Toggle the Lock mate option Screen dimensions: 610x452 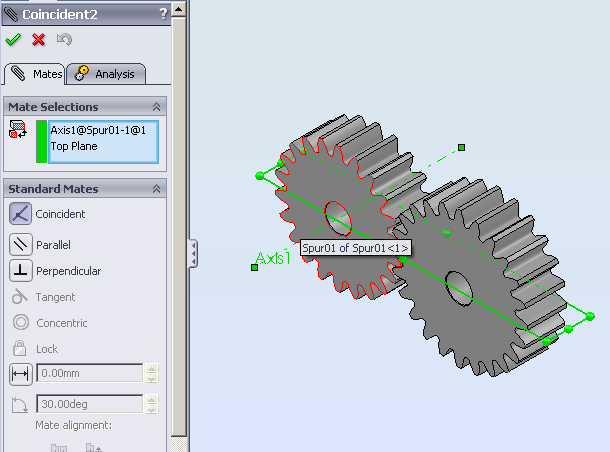click(x=20, y=349)
